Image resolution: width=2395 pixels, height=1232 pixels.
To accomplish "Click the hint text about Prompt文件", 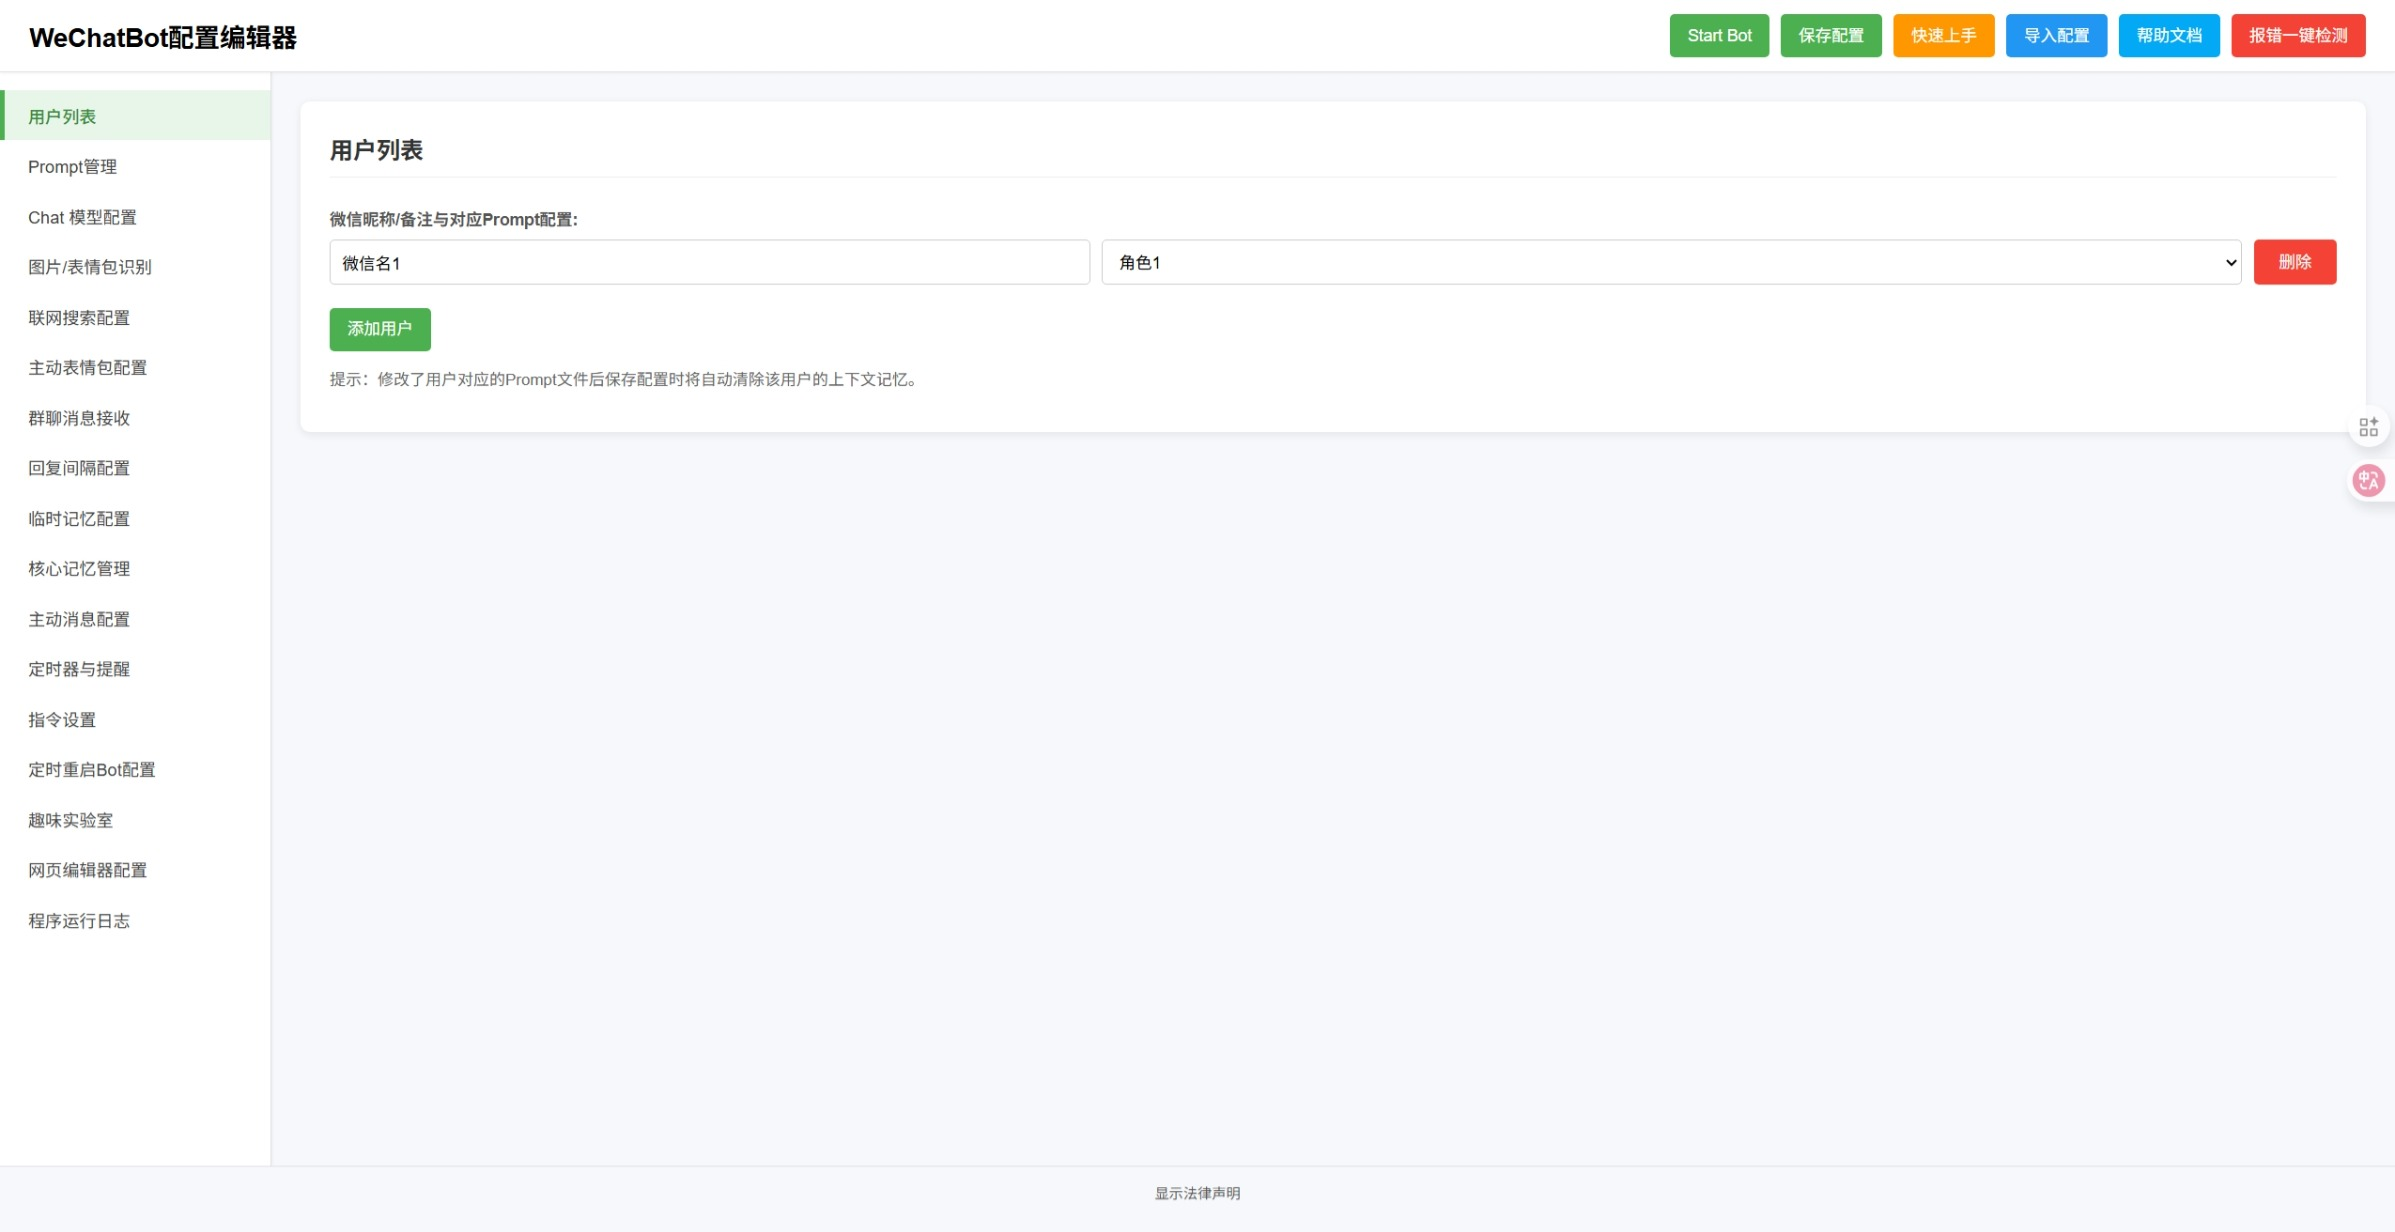I will point(624,379).
